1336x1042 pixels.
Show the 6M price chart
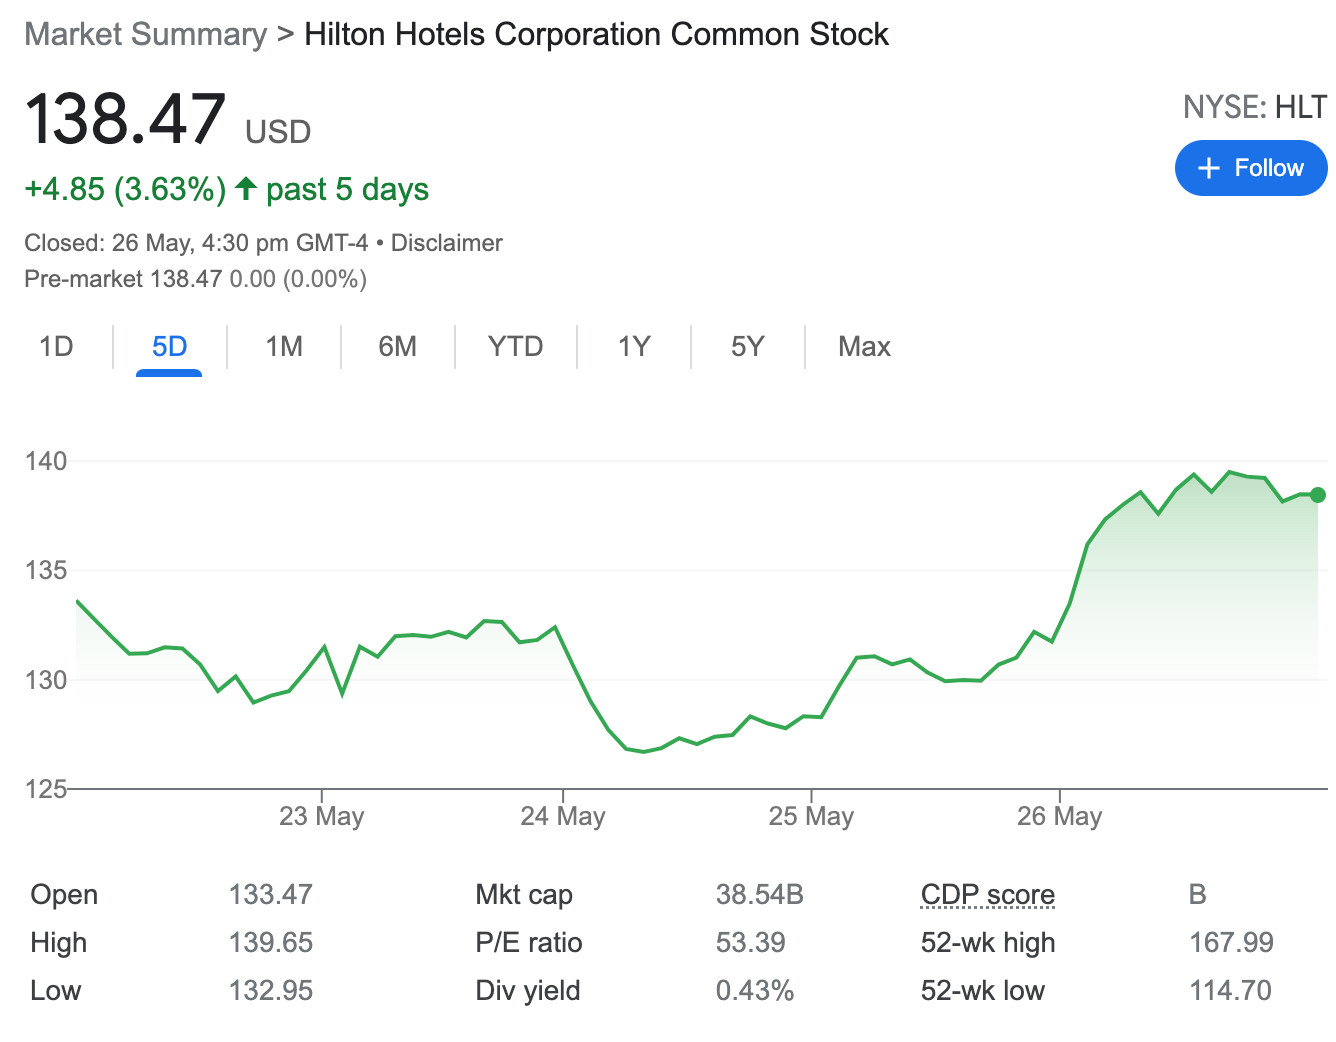pyautogui.click(x=397, y=346)
